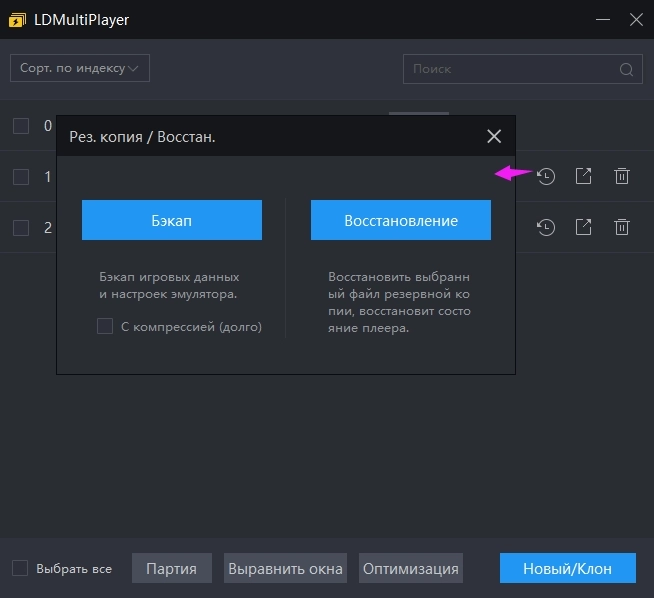Toggle the Выбрать все checkbox

click(x=20, y=568)
